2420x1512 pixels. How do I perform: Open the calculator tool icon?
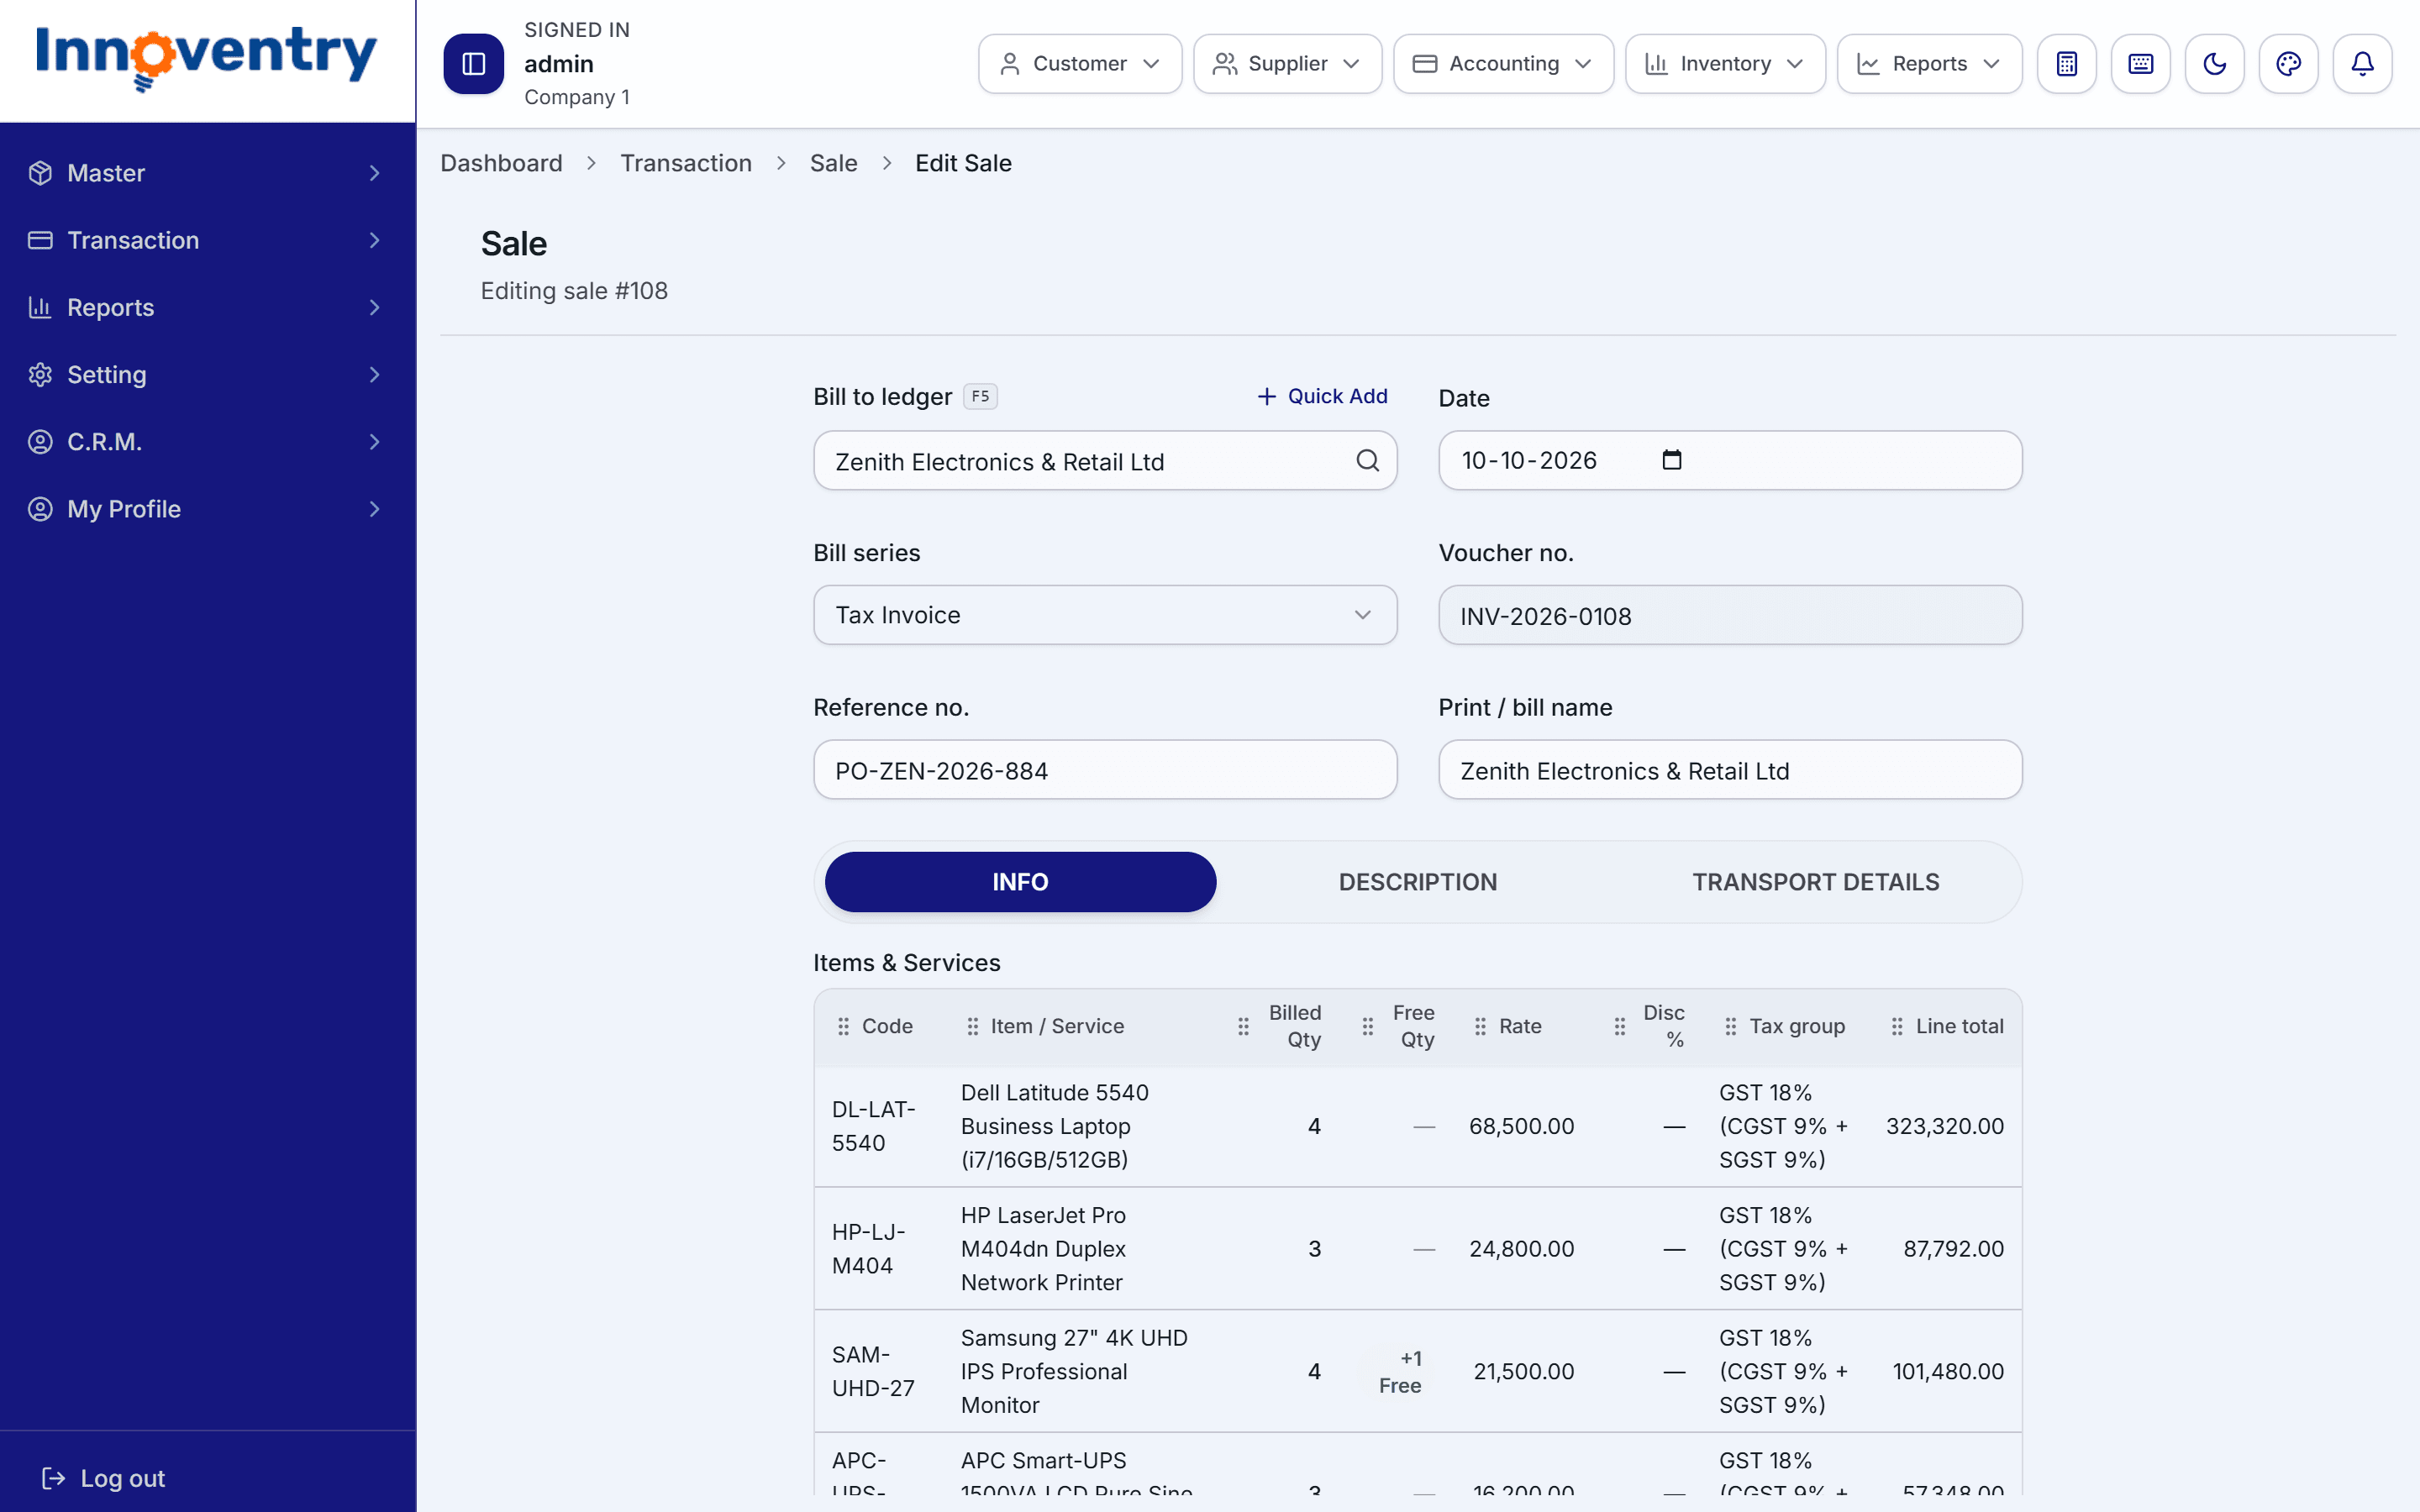click(2066, 64)
